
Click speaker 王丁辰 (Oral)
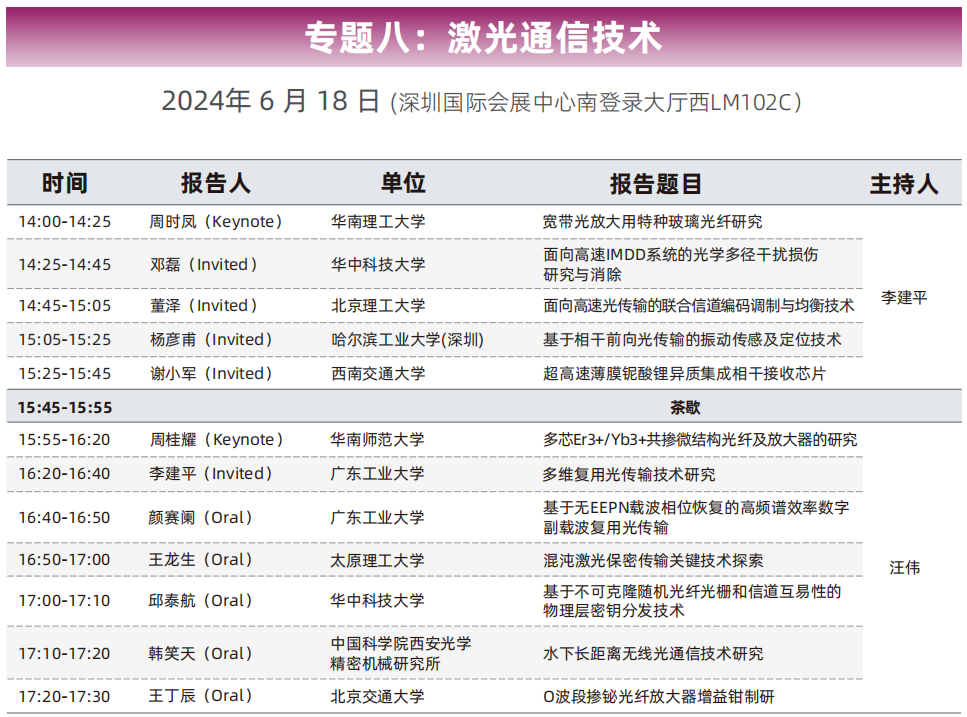[x=201, y=697]
